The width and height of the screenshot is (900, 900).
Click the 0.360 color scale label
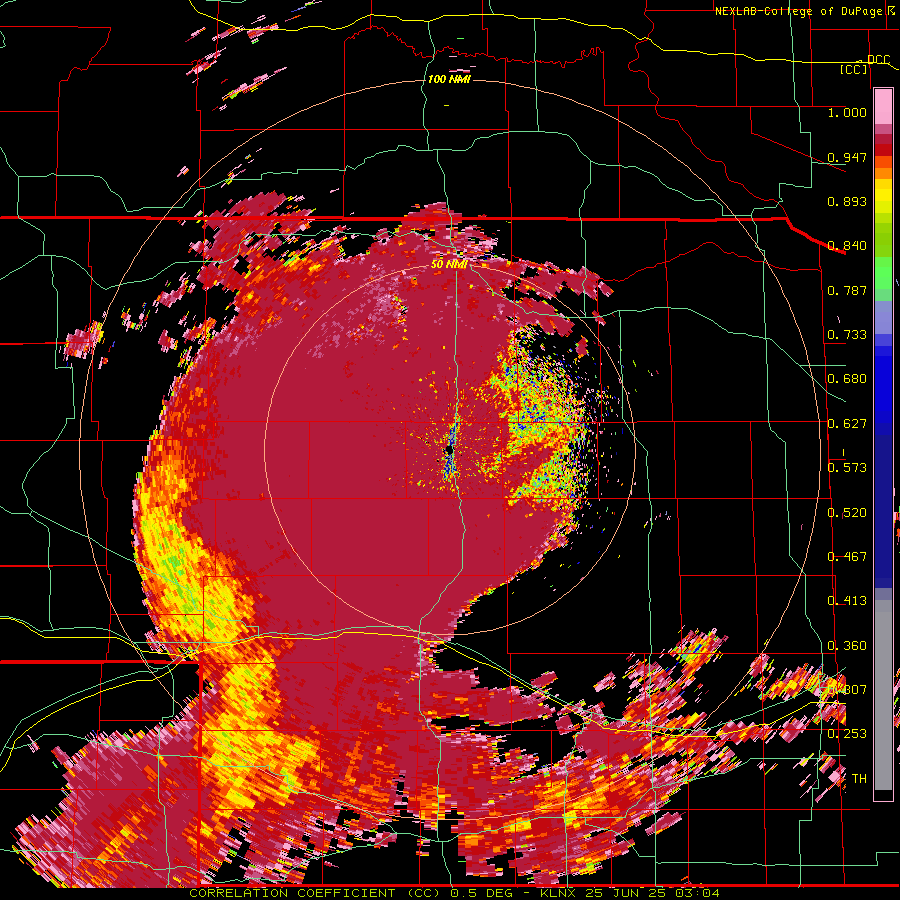[847, 646]
